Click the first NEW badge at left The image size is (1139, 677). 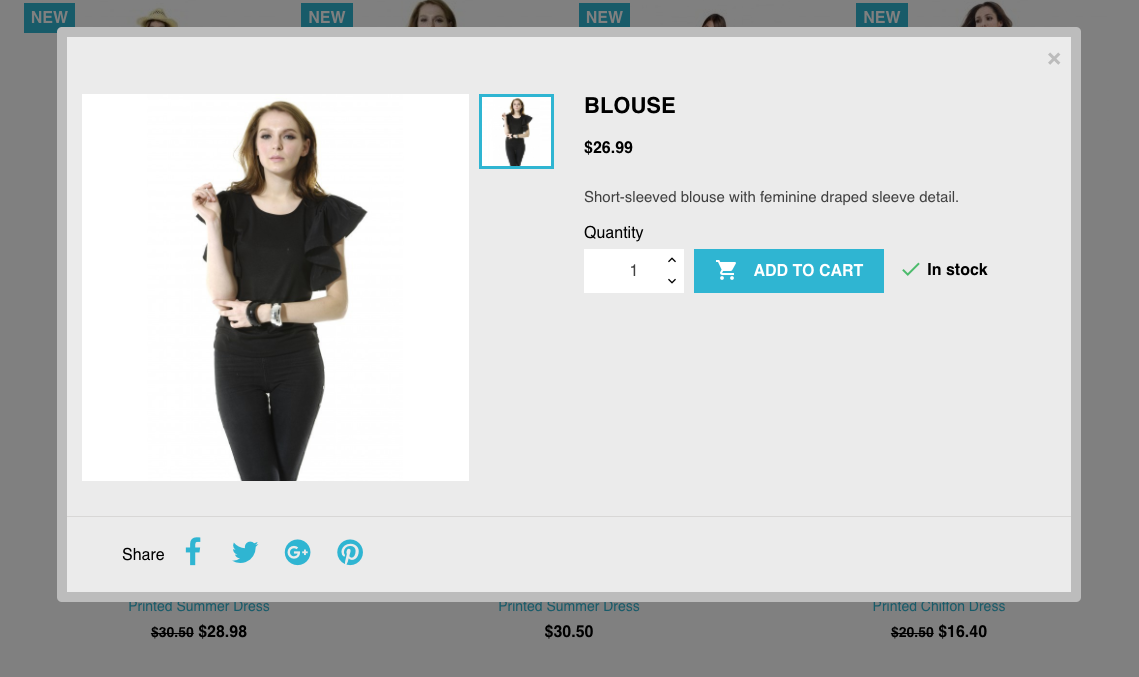click(x=49, y=17)
